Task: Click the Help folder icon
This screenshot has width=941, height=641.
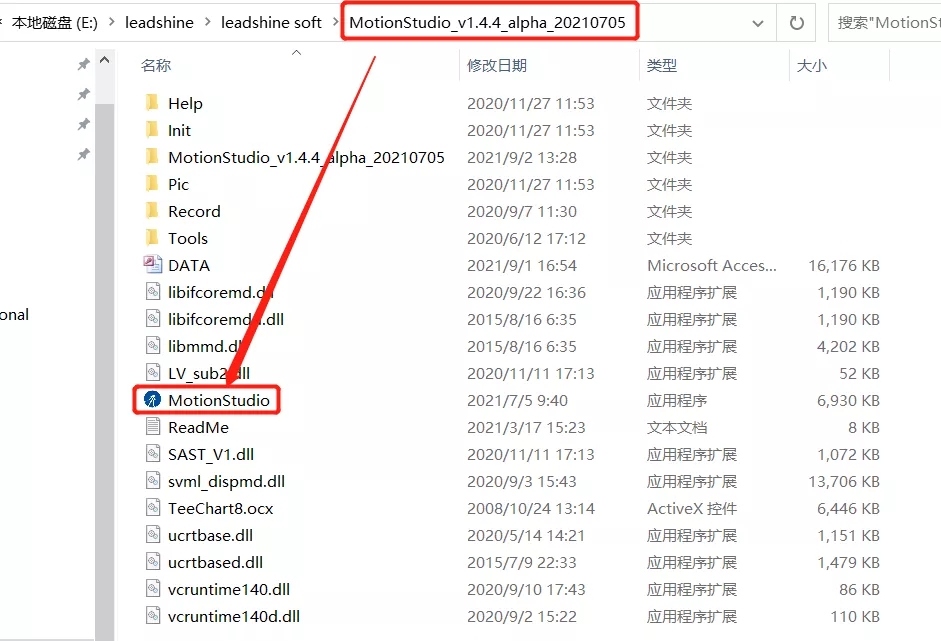Action: 152,103
